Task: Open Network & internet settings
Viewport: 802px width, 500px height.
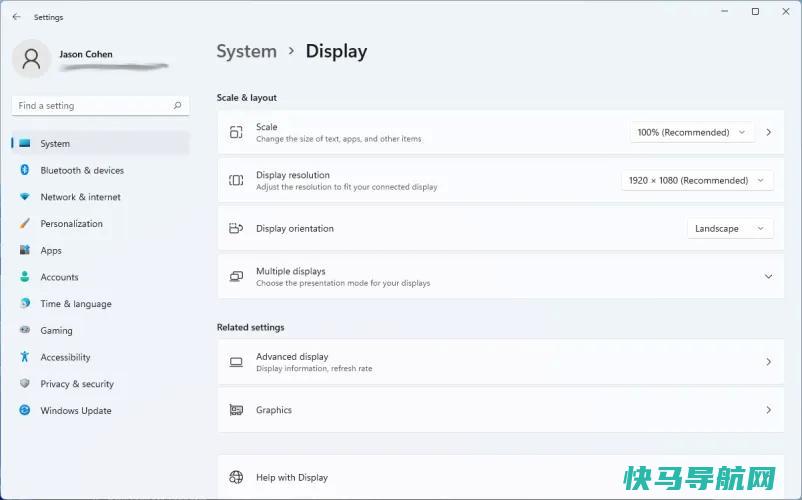Action: click(x=100, y=196)
